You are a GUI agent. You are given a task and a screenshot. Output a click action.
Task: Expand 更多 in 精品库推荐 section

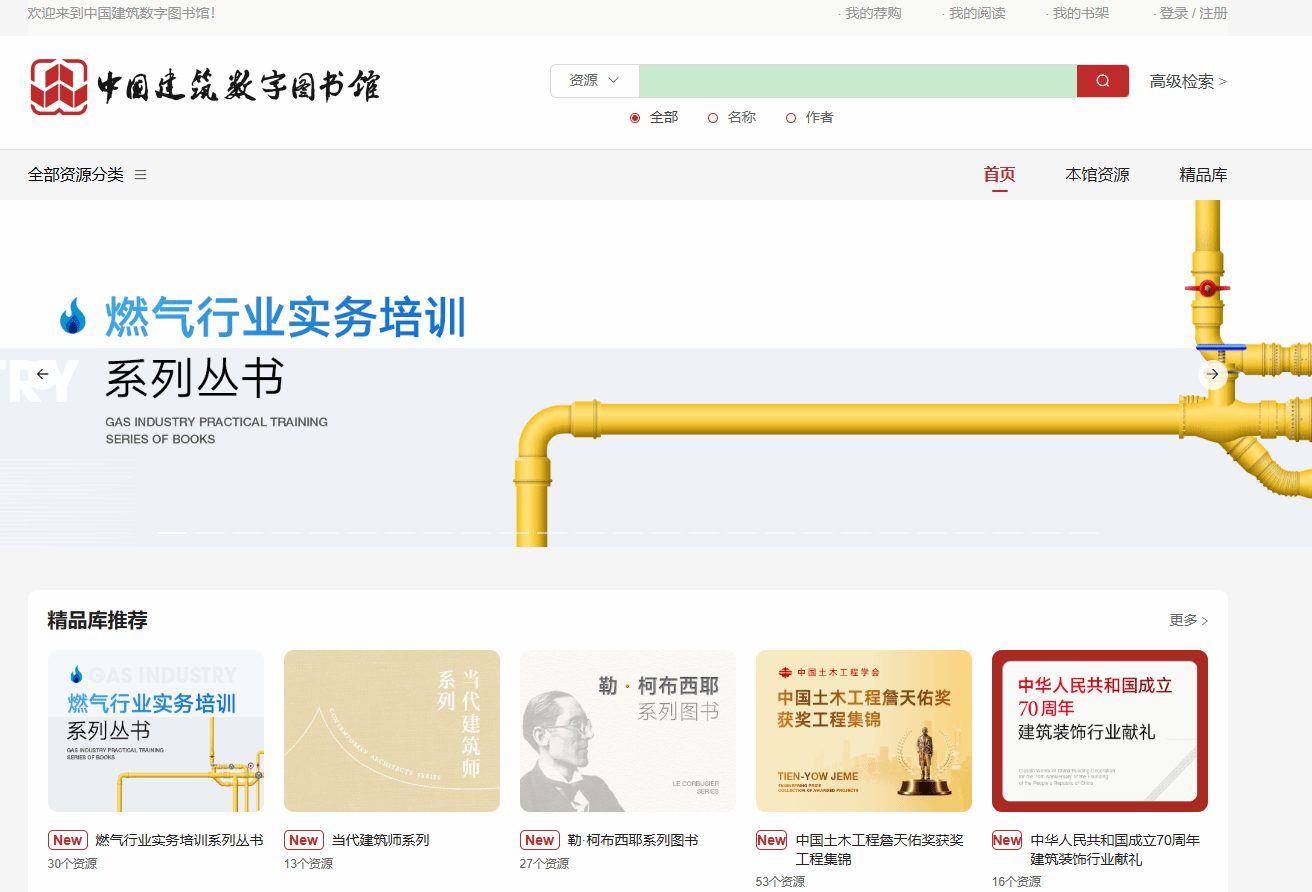click(1188, 620)
